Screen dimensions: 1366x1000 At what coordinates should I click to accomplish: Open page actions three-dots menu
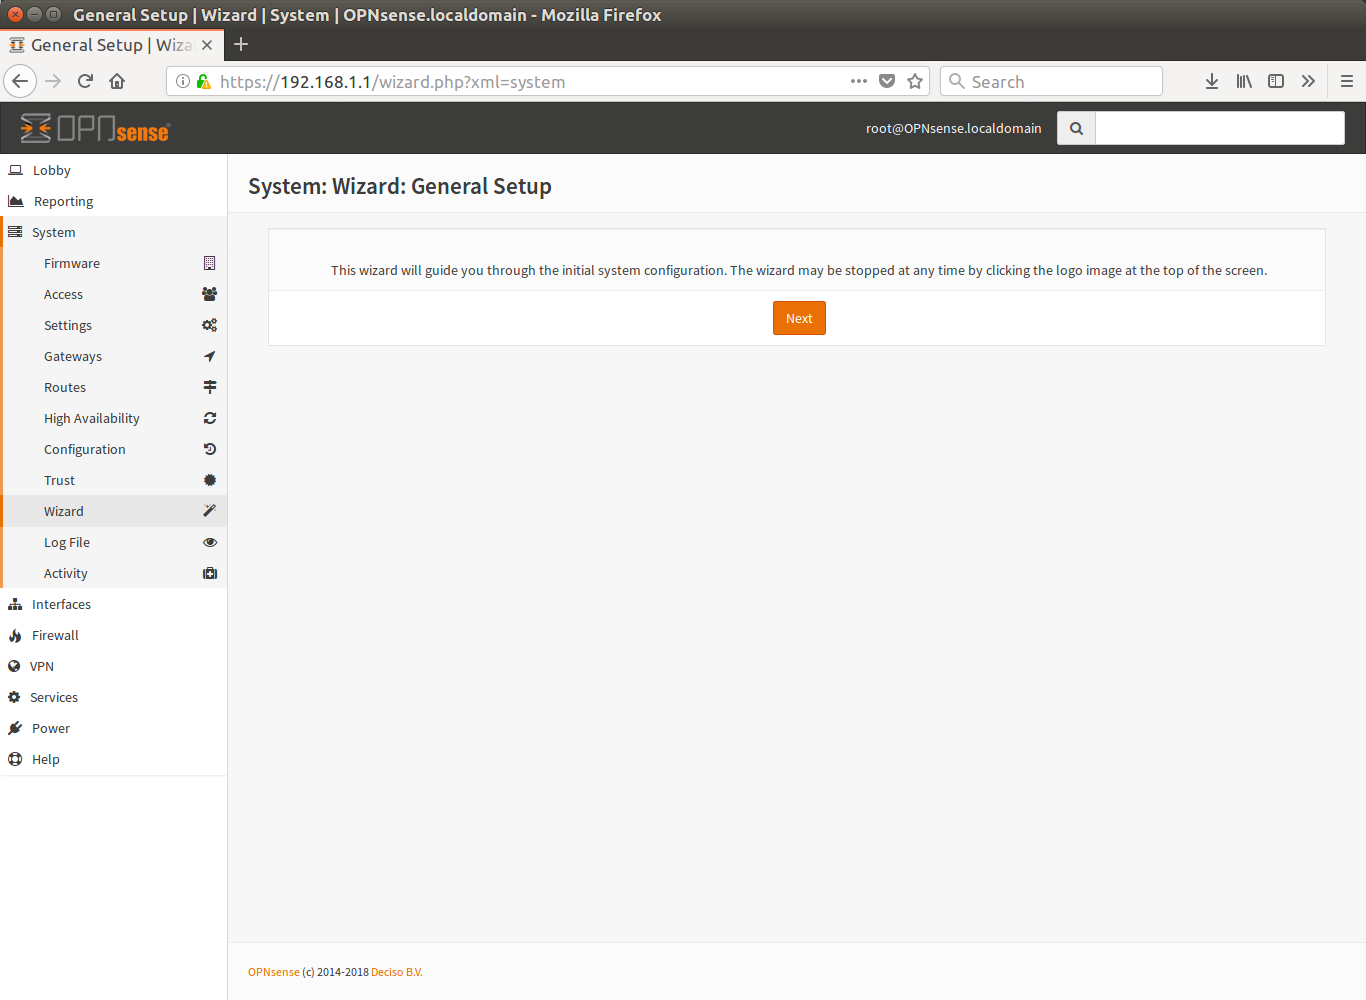pos(859,82)
